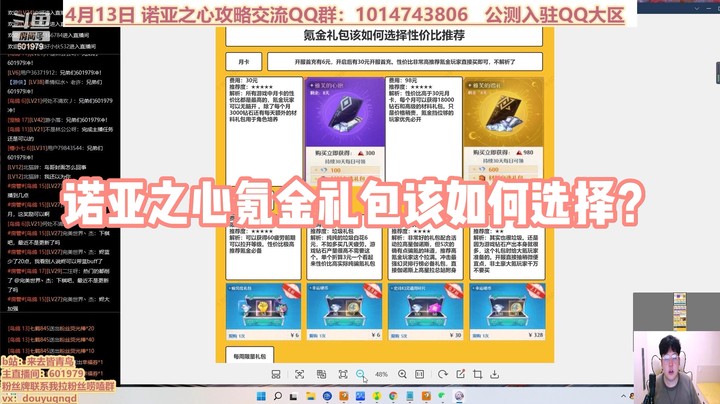Open the Windows Start menu
Viewport: 720px width, 404px height.
[261, 396]
